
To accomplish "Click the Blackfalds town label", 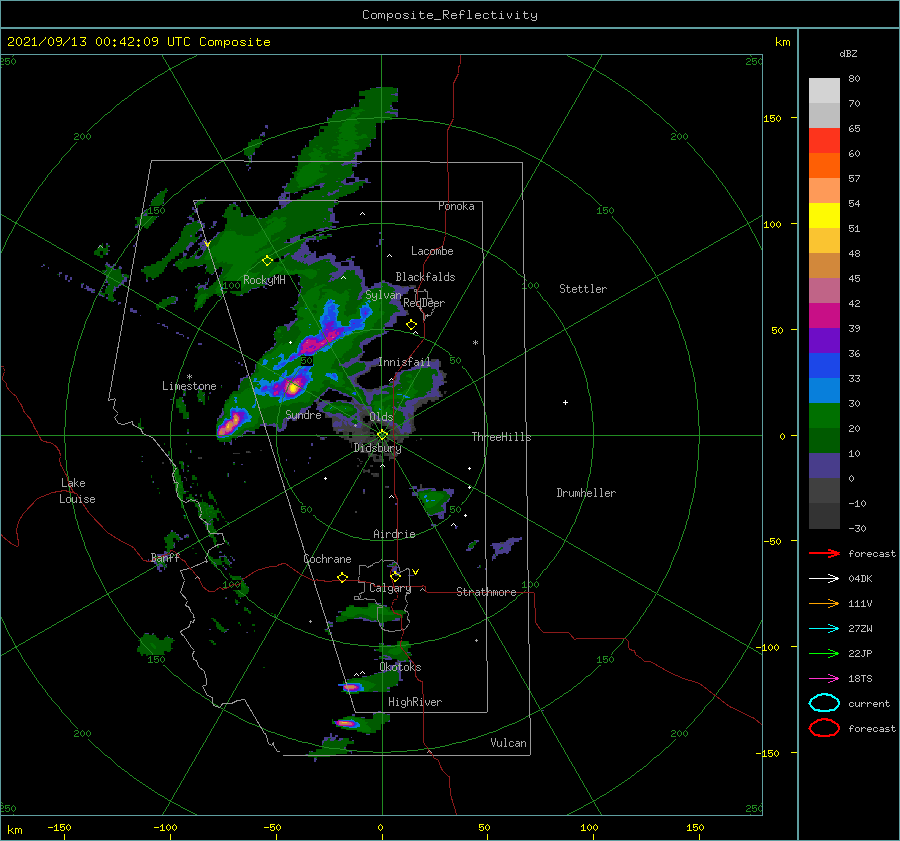I will pyautogui.click(x=425, y=277).
